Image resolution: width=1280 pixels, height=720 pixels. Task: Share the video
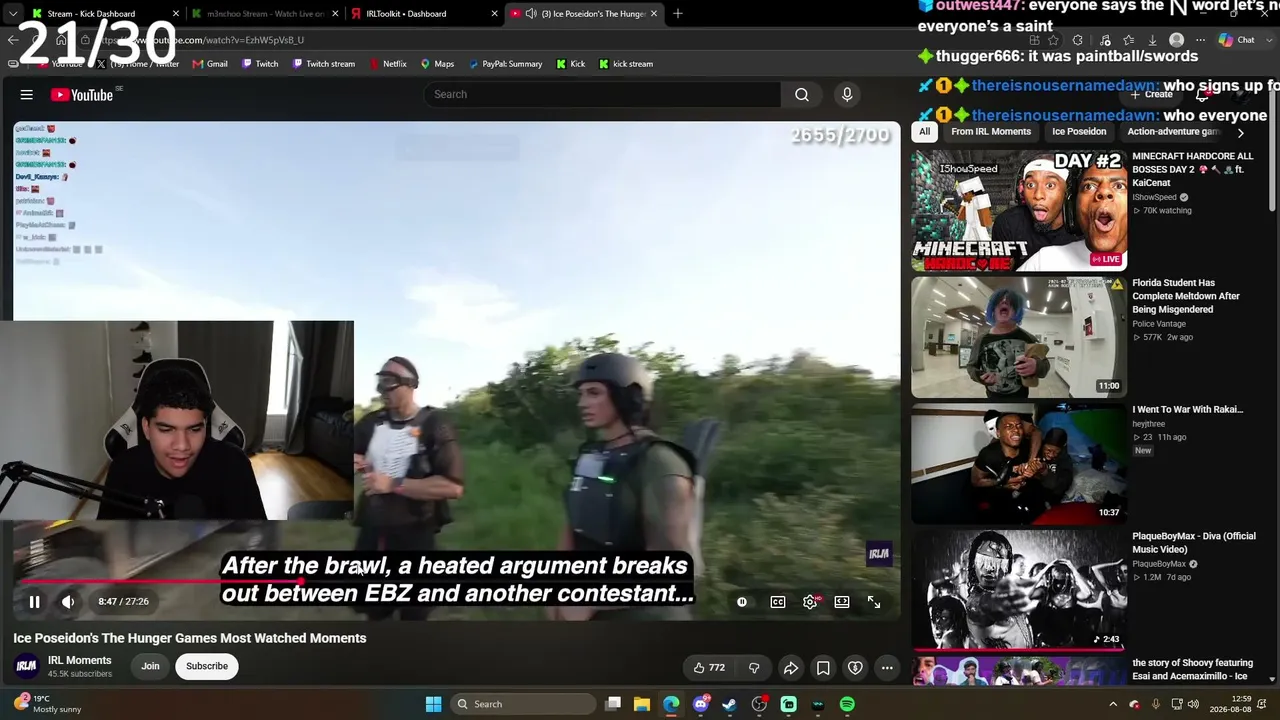pyautogui.click(x=791, y=668)
